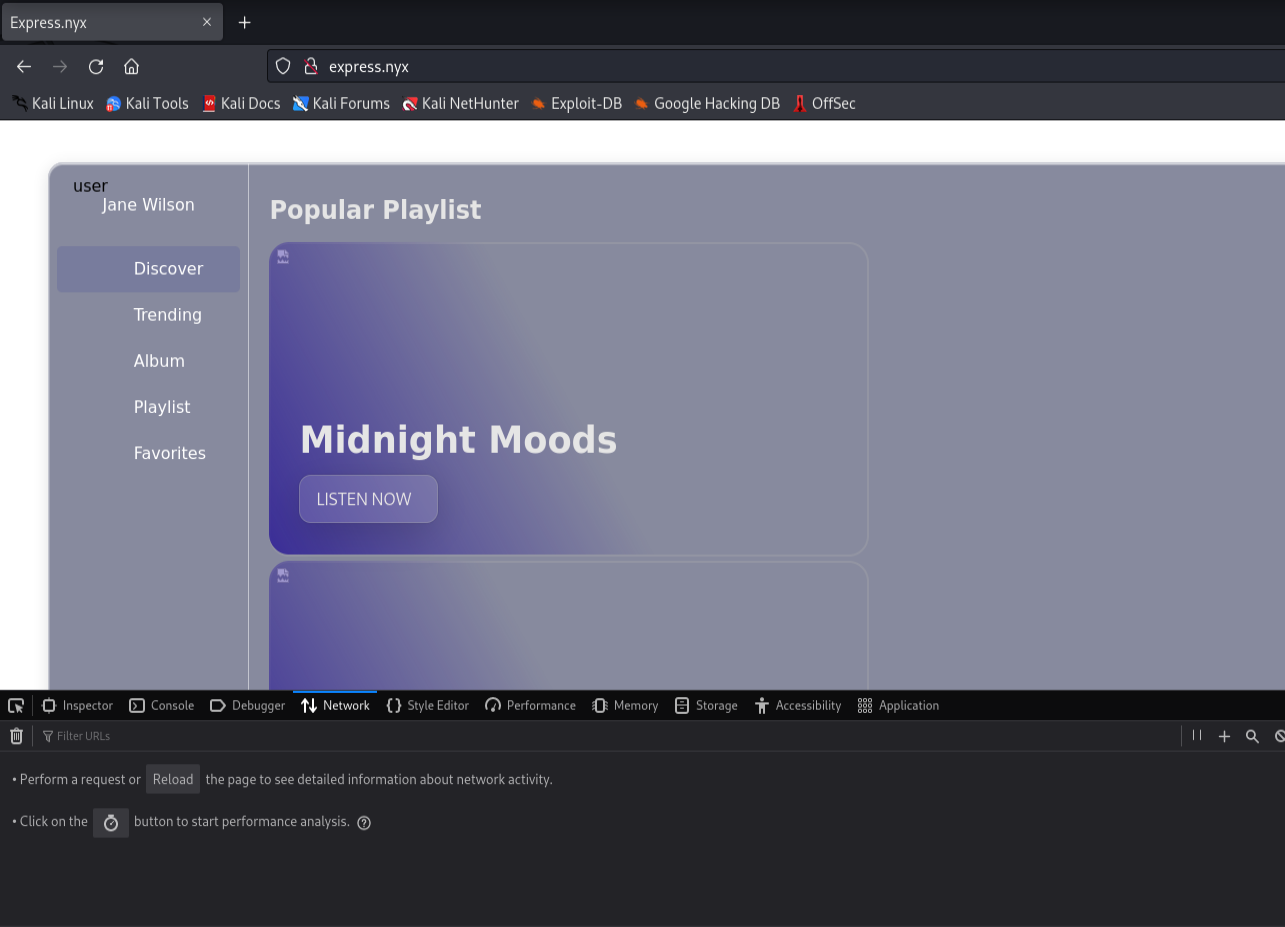The image size is (1285, 927).
Task: Reload the page using browser toolbar icon
Action: coord(96,67)
